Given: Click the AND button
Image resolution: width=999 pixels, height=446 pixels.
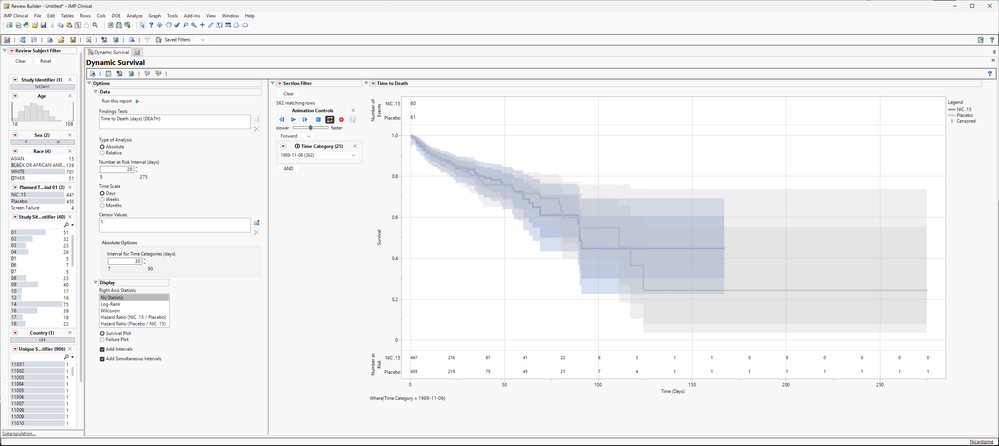Looking at the screenshot, I should pos(288,168).
